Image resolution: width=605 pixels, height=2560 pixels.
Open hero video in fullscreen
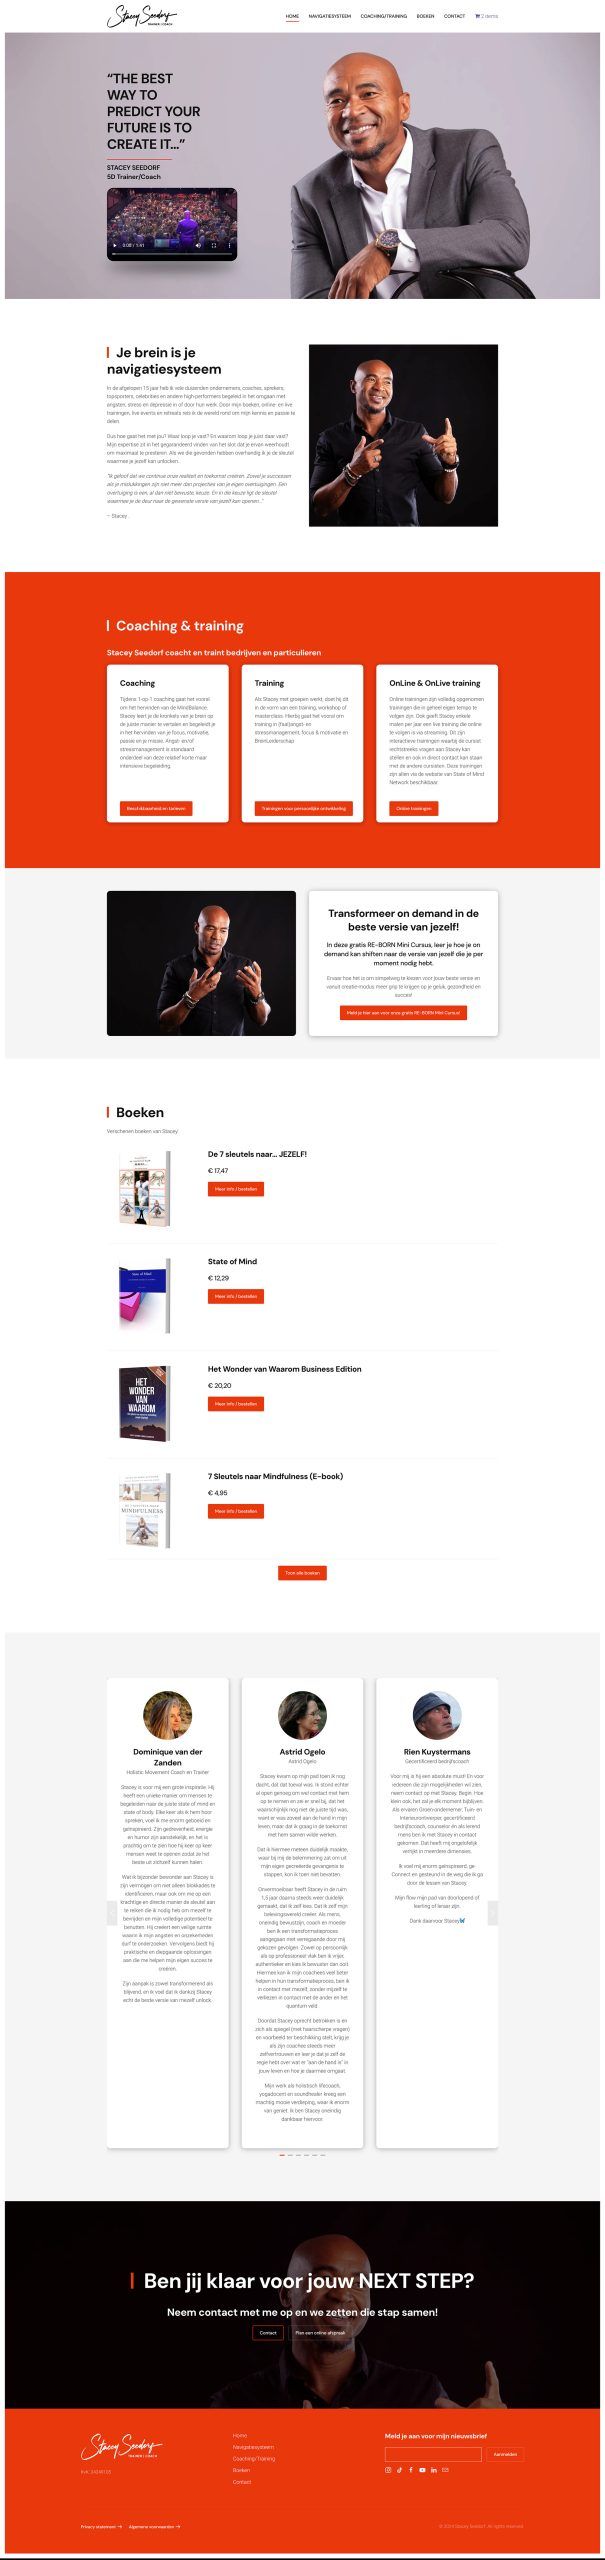(214, 245)
